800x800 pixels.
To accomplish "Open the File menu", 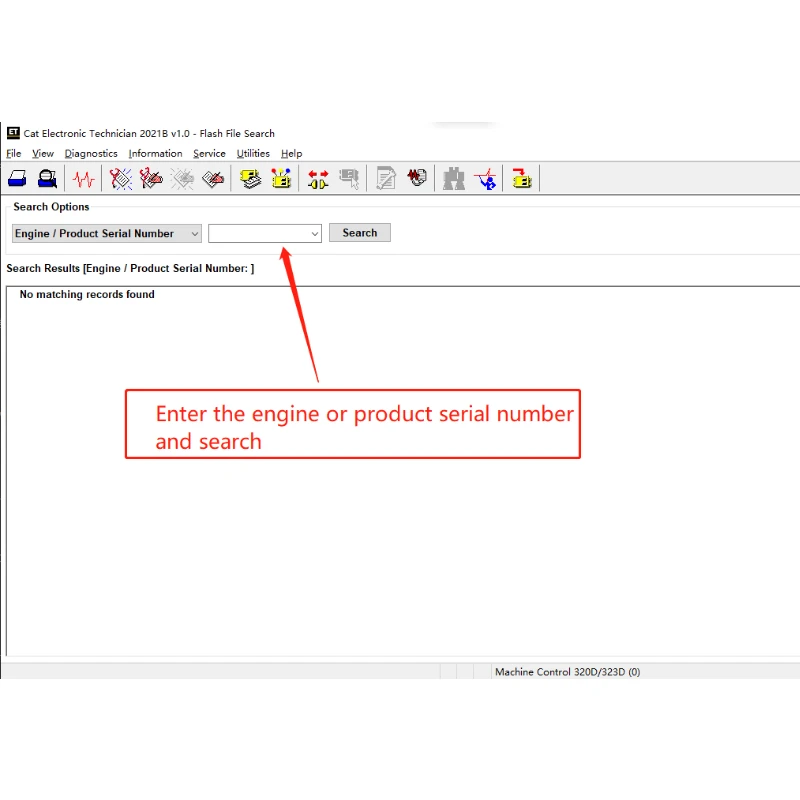I will click(x=14, y=154).
